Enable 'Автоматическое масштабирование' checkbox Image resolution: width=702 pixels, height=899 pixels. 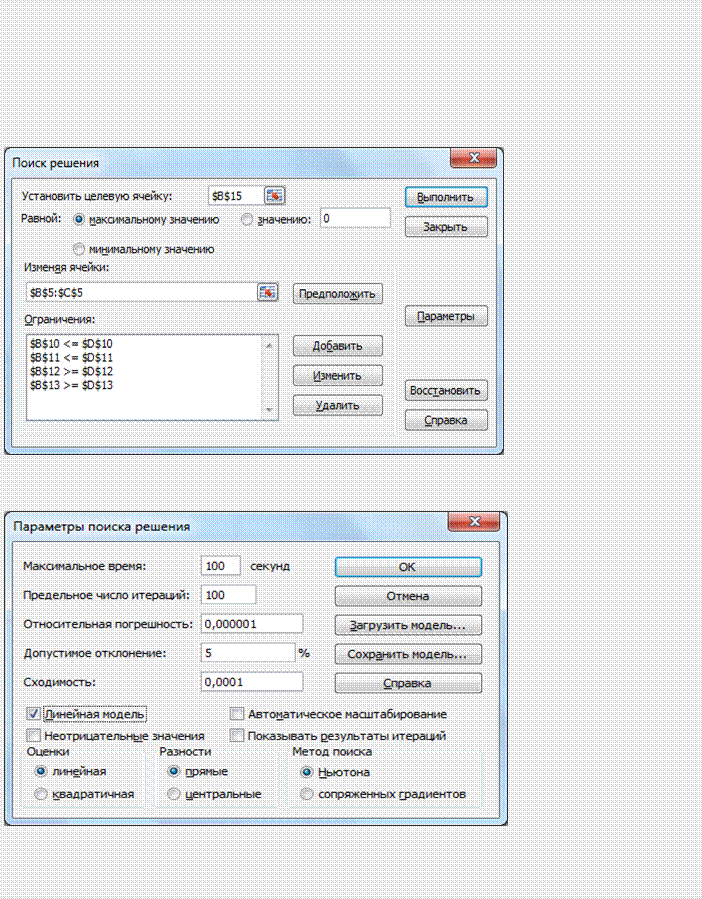coord(237,714)
